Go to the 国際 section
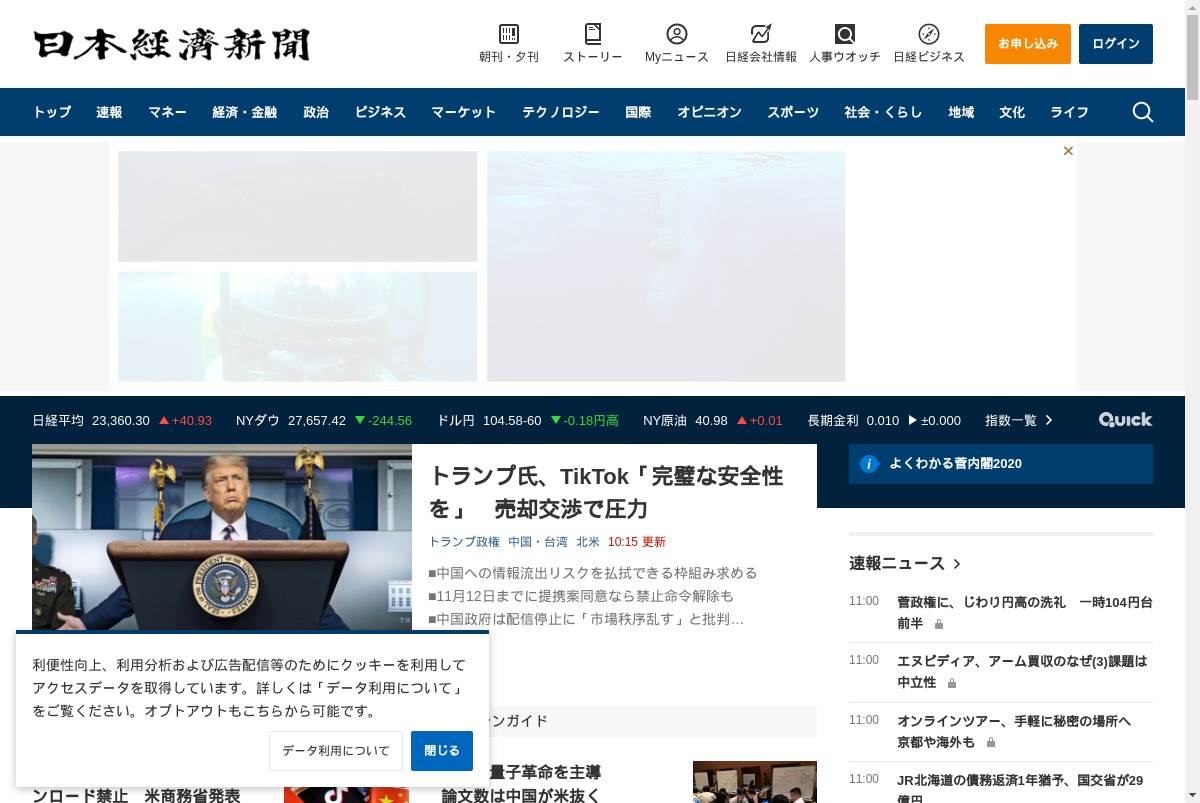 (x=638, y=112)
